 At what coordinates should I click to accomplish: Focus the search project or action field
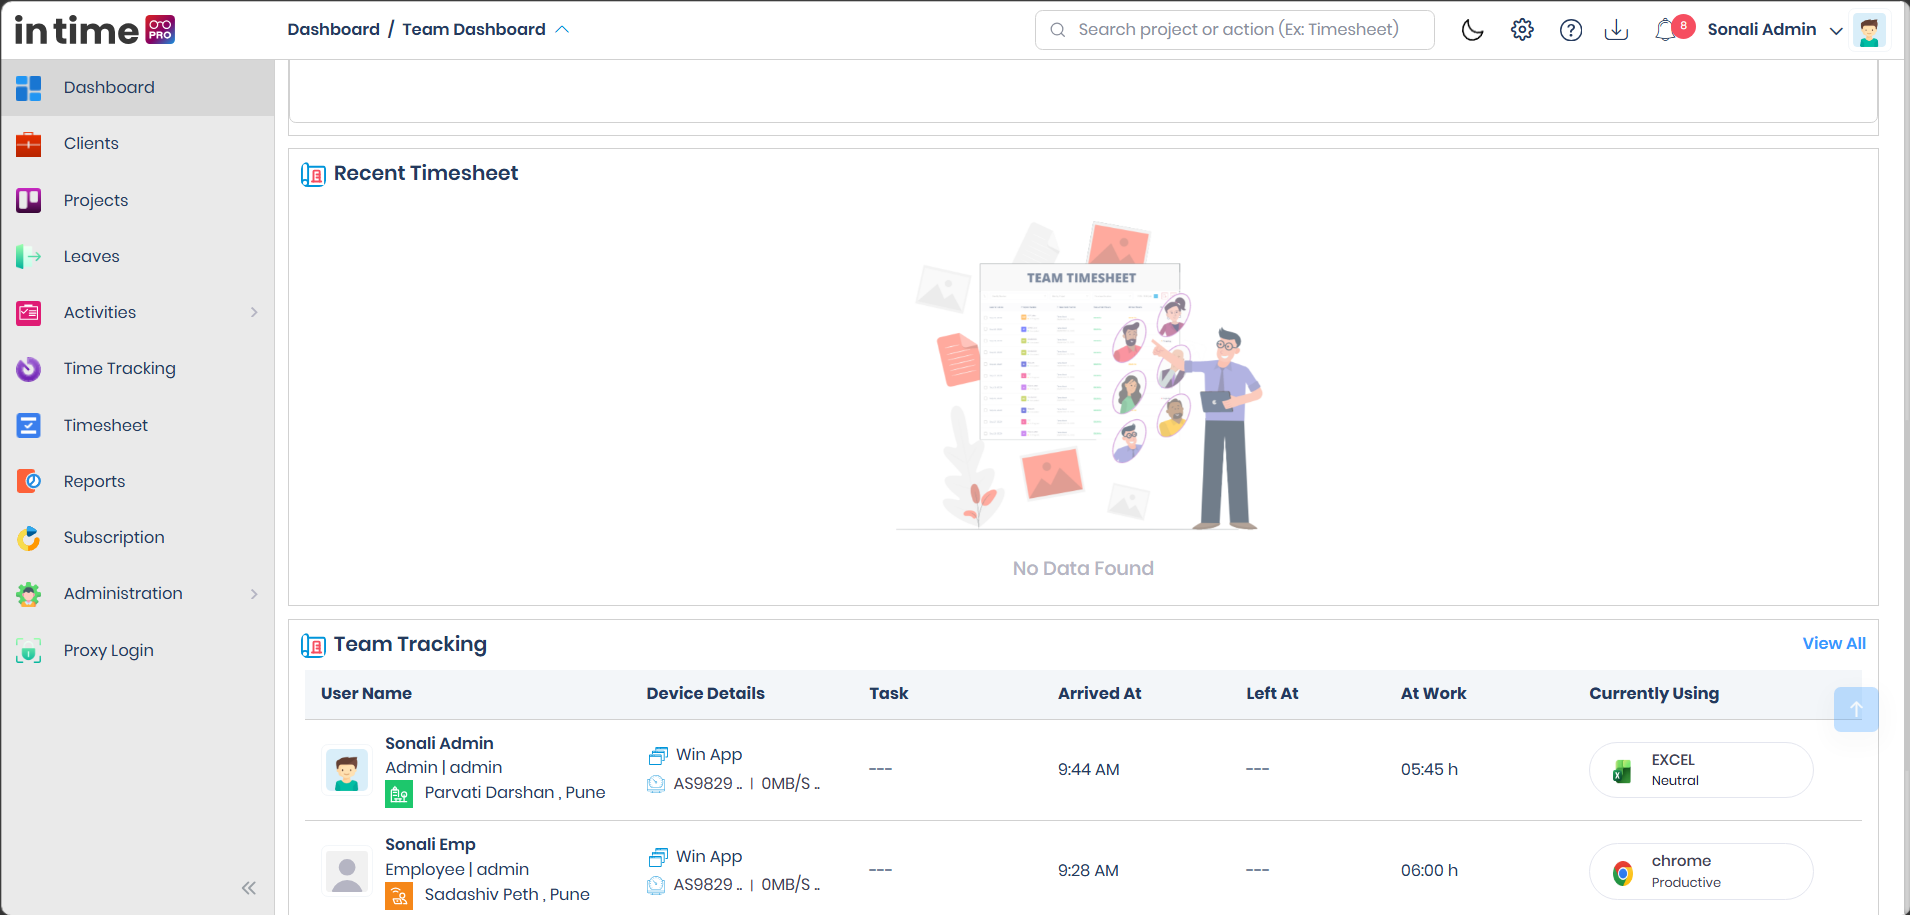1235,30
